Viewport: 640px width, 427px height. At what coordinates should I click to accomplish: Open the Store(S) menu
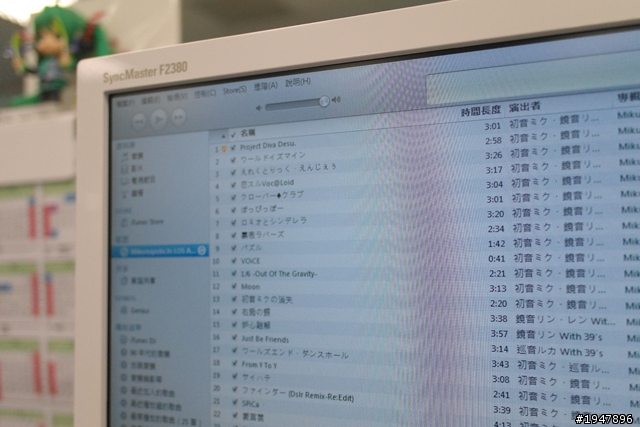(235, 90)
